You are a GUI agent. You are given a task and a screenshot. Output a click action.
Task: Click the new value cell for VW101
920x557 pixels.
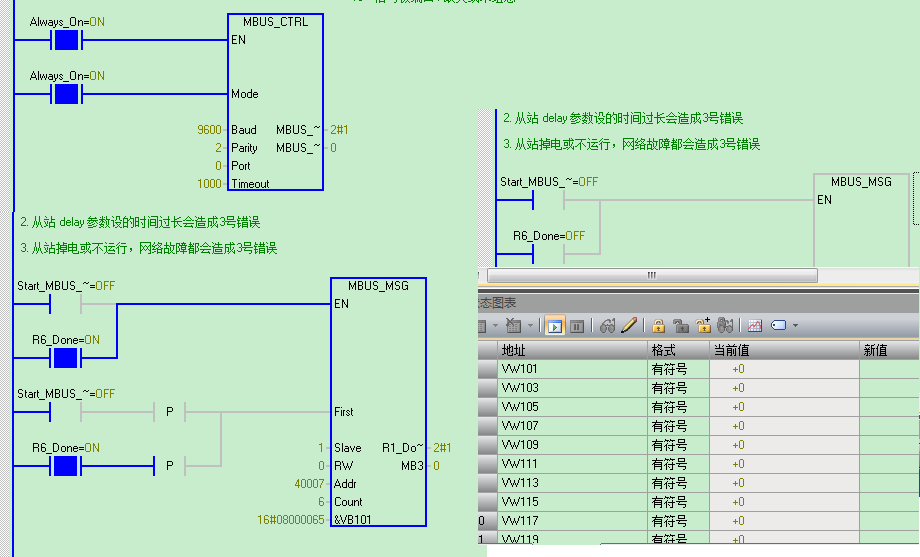pyautogui.click(x=889, y=369)
